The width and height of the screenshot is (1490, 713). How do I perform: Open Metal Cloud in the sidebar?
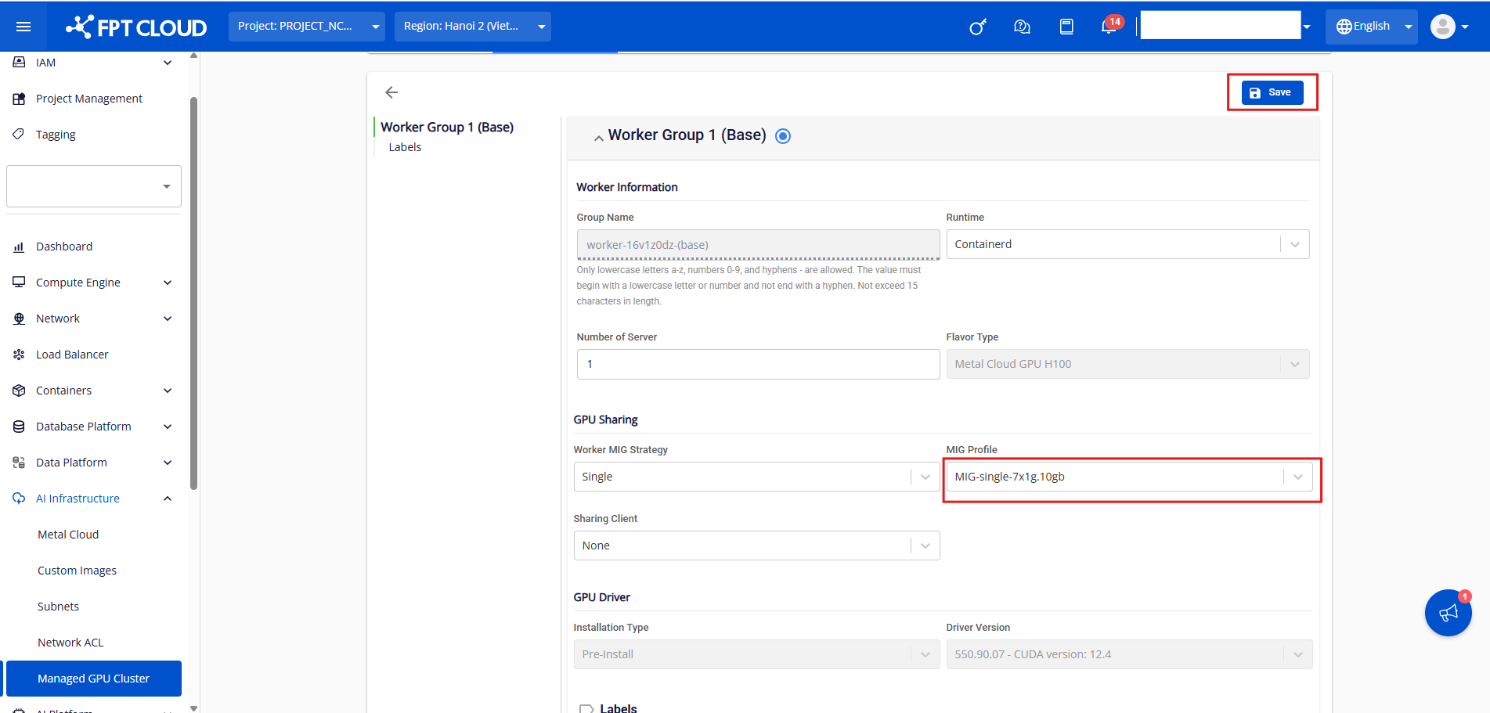[x=68, y=534]
